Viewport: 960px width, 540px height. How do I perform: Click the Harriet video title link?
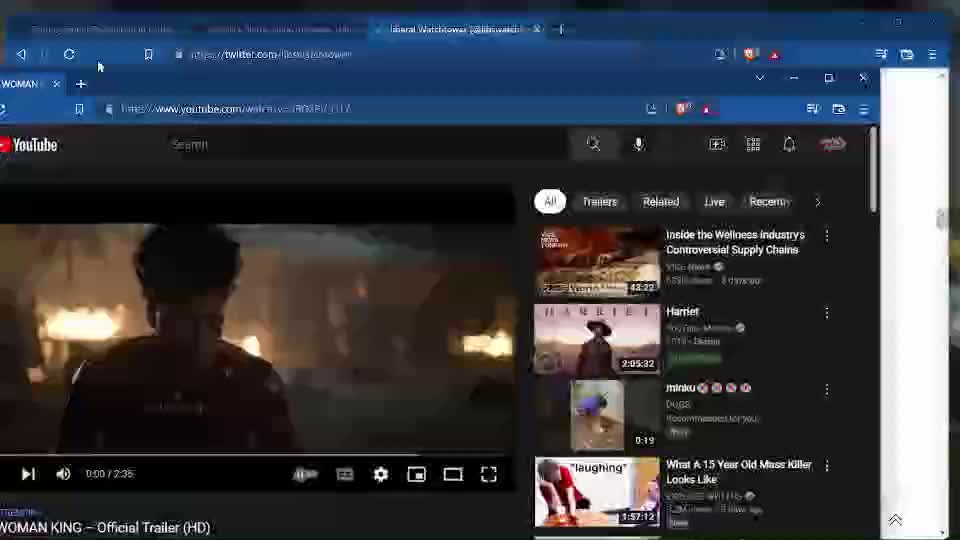coord(682,312)
